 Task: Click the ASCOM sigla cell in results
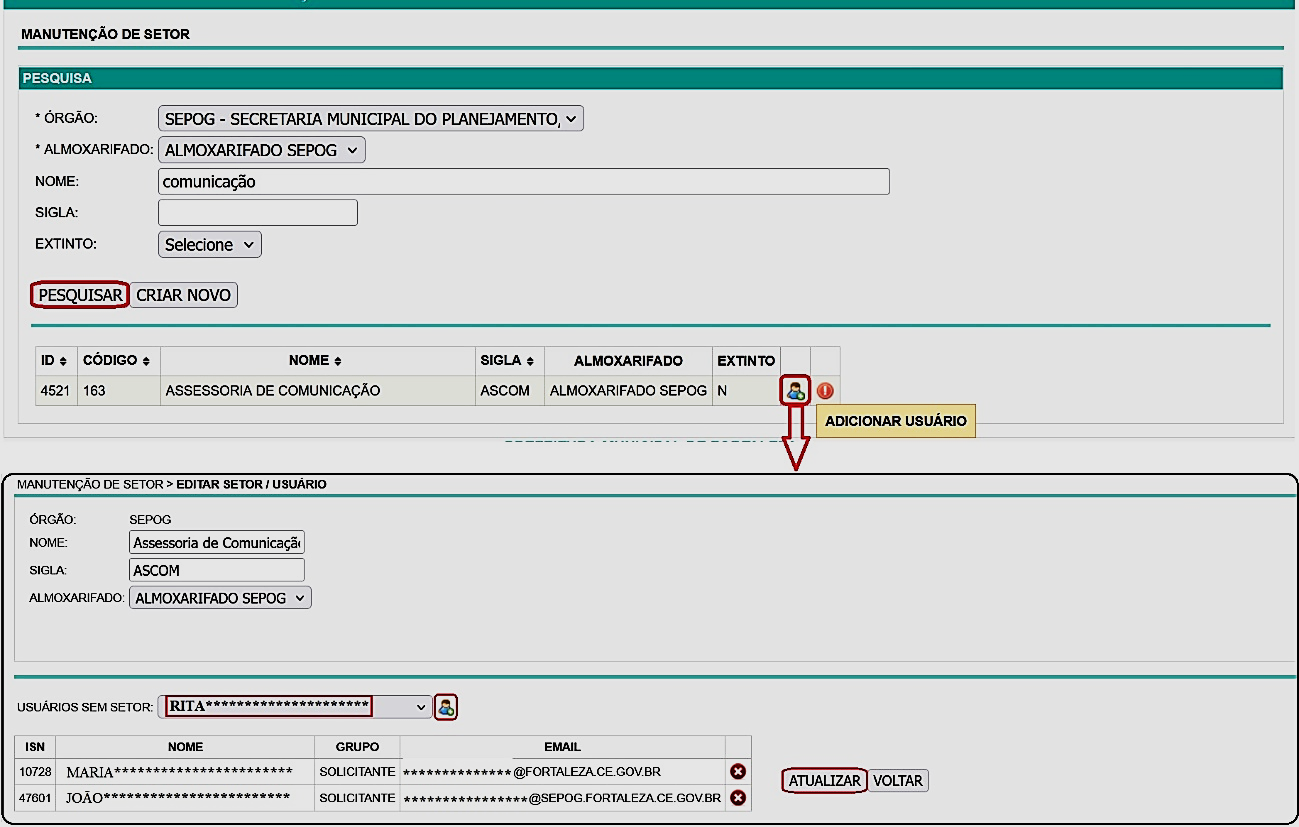tap(508, 391)
